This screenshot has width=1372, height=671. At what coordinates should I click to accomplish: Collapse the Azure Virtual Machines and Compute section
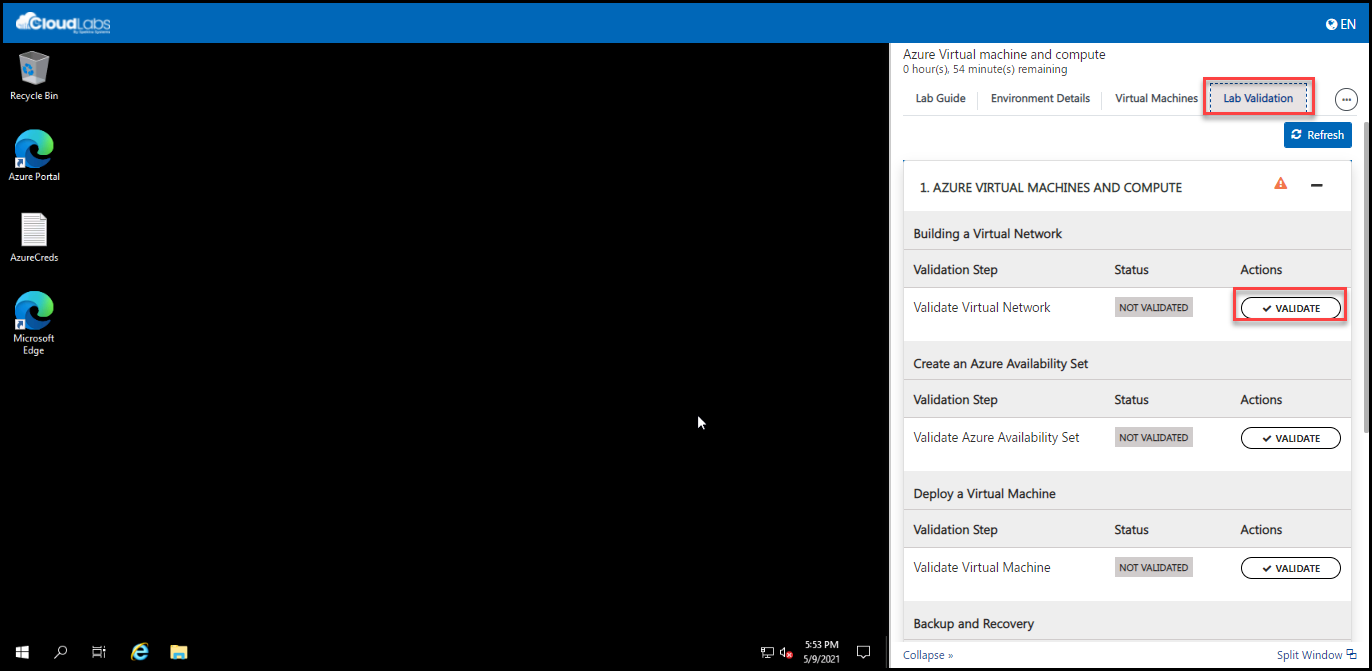[1317, 185]
